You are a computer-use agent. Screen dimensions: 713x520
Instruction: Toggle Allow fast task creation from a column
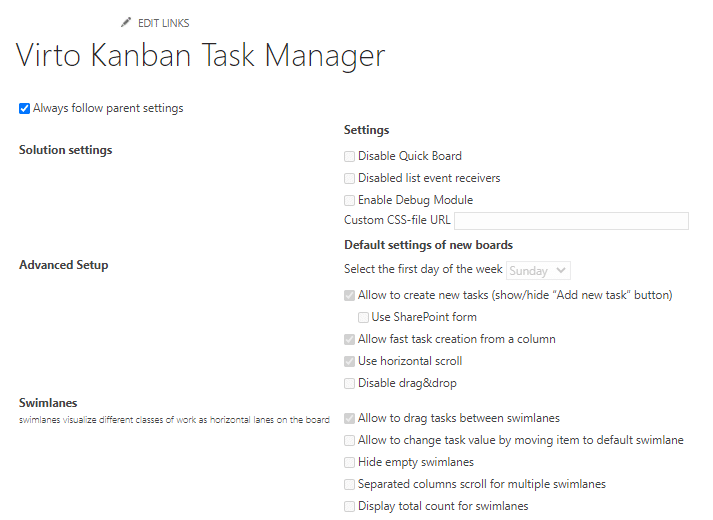click(349, 340)
